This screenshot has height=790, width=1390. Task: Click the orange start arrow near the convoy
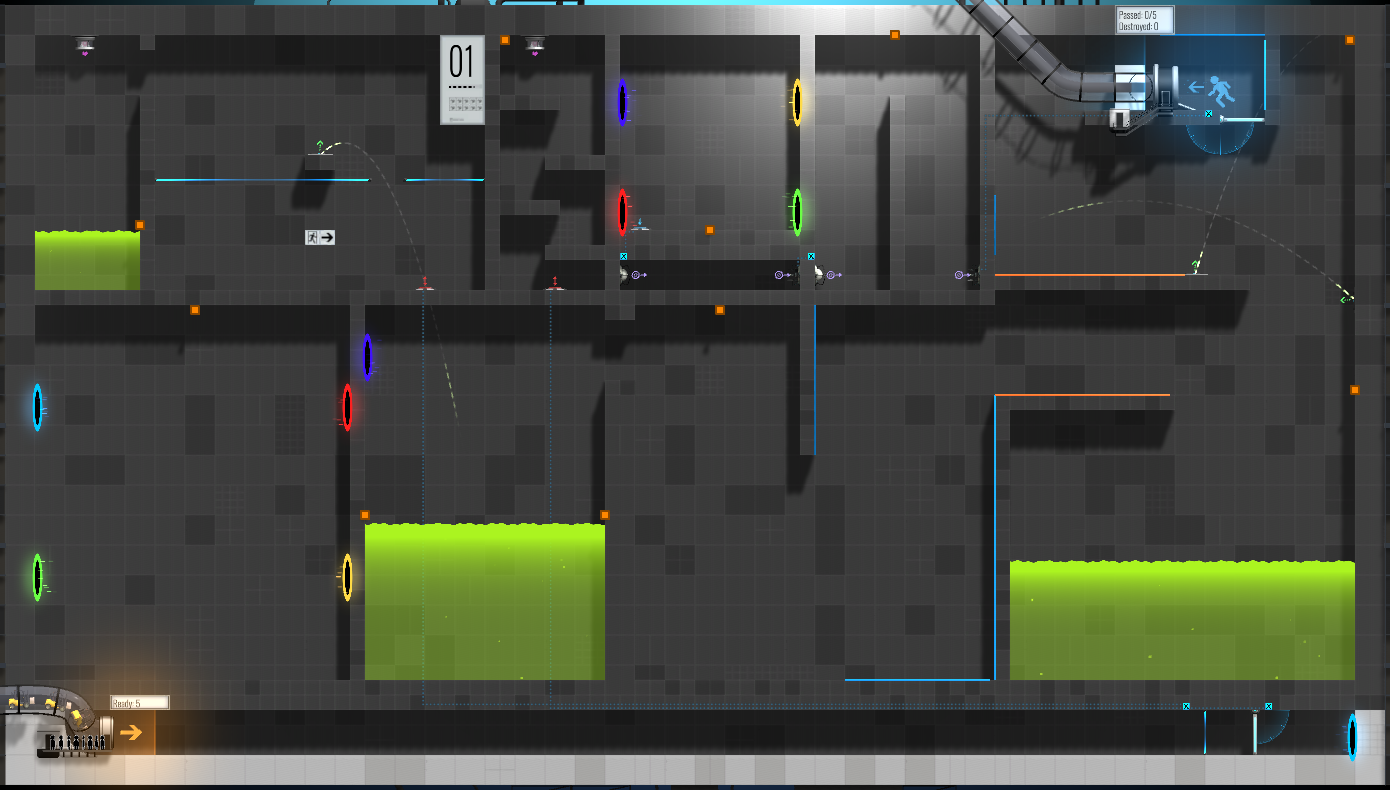[x=131, y=732]
